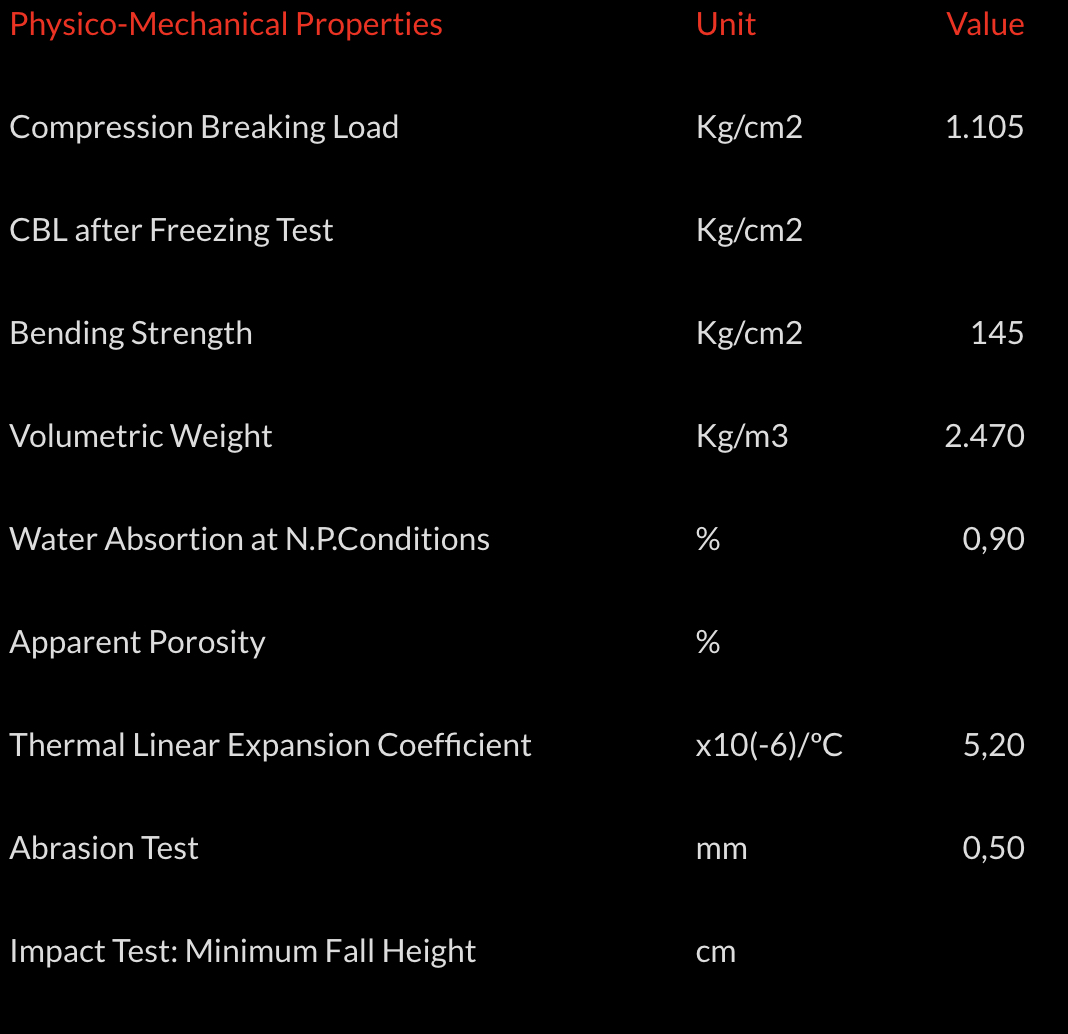Screen dimensions: 1068x1034
Task: Click the Value column header
Action: (x=985, y=24)
